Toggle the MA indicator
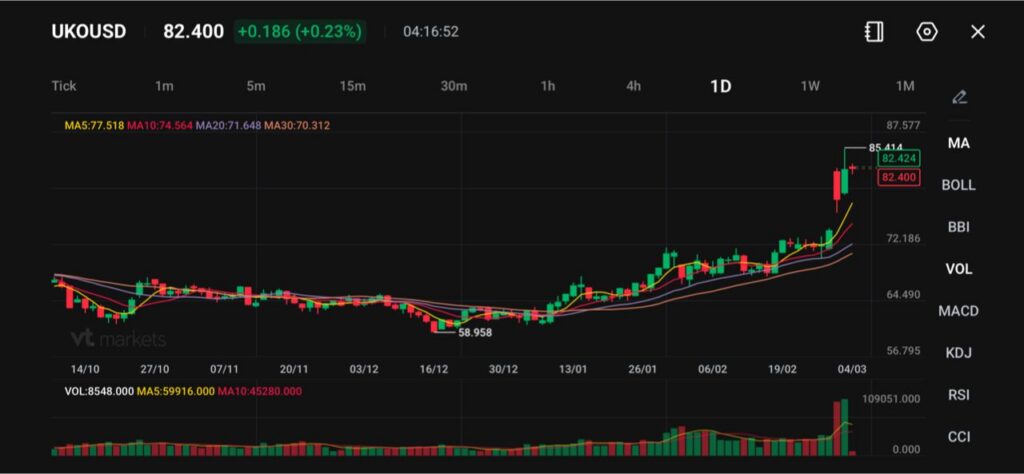Viewport: 1024px width, 474px height. pos(958,143)
